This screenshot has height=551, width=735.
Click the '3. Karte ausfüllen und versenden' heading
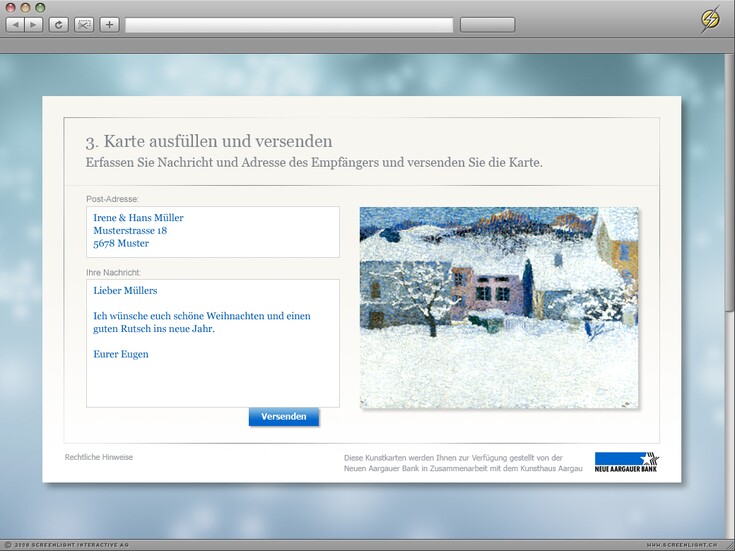point(209,142)
